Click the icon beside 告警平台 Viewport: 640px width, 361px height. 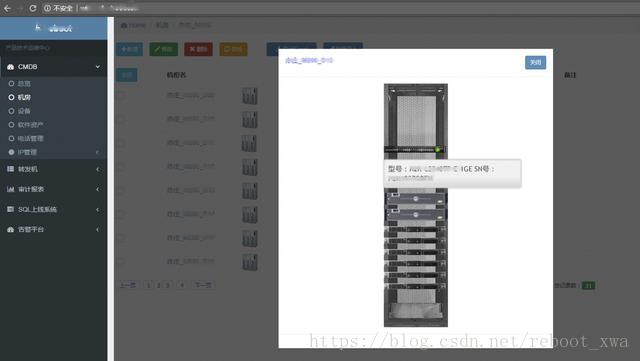pos(11,229)
